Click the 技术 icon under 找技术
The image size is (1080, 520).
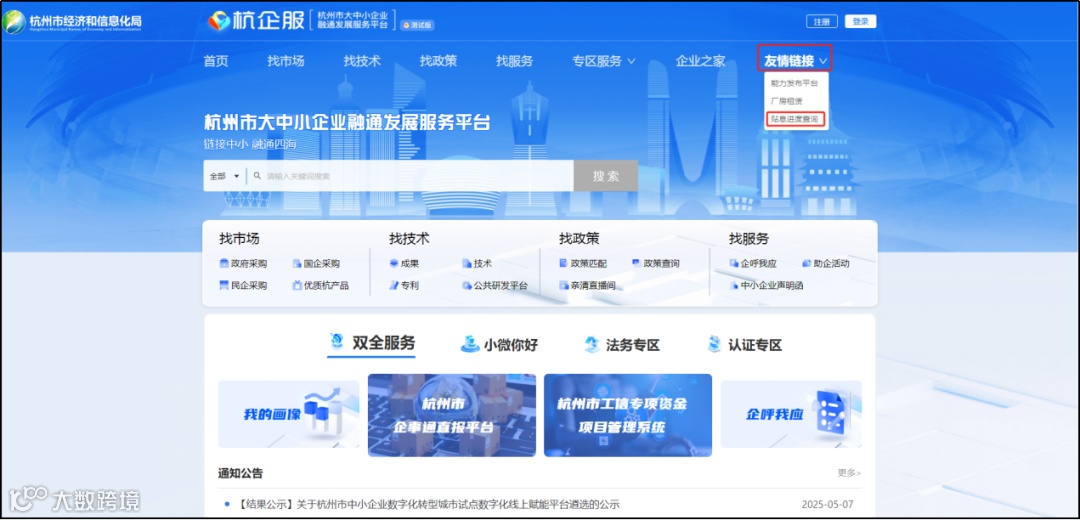pos(467,263)
